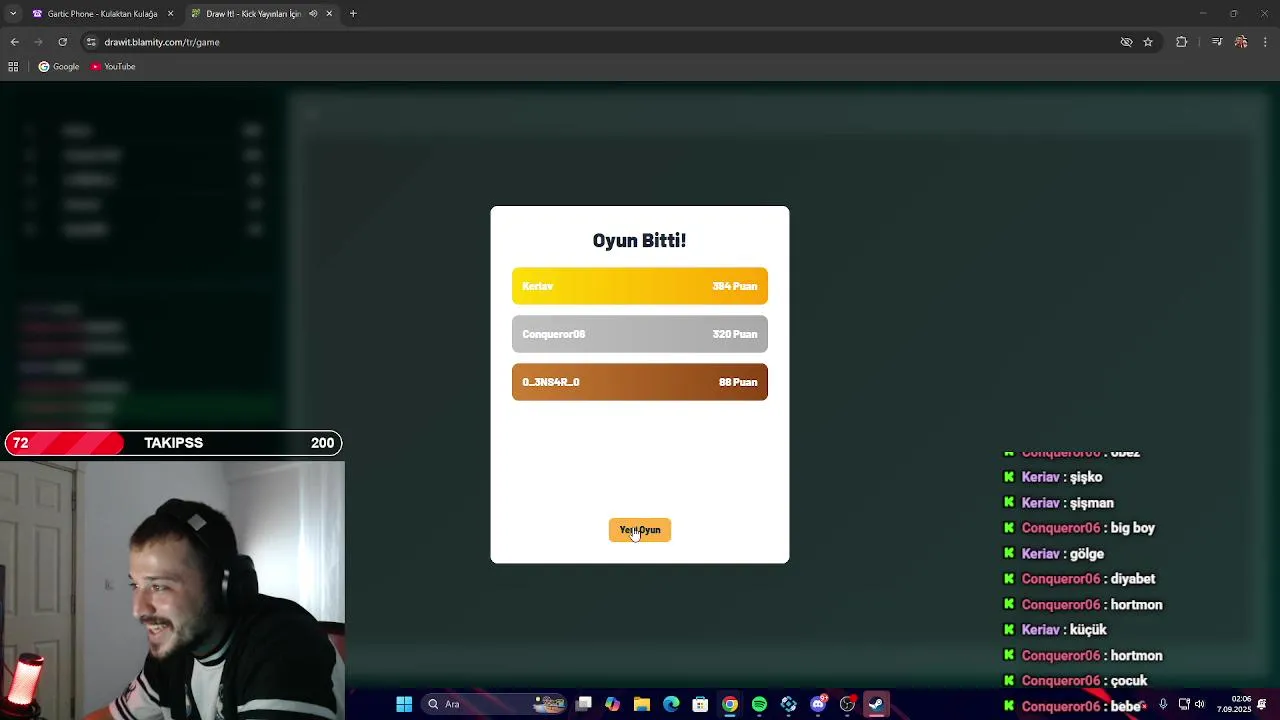Launch Copilot from the taskbar
The height and width of the screenshot is (720, 1280).
pos(612,704)
